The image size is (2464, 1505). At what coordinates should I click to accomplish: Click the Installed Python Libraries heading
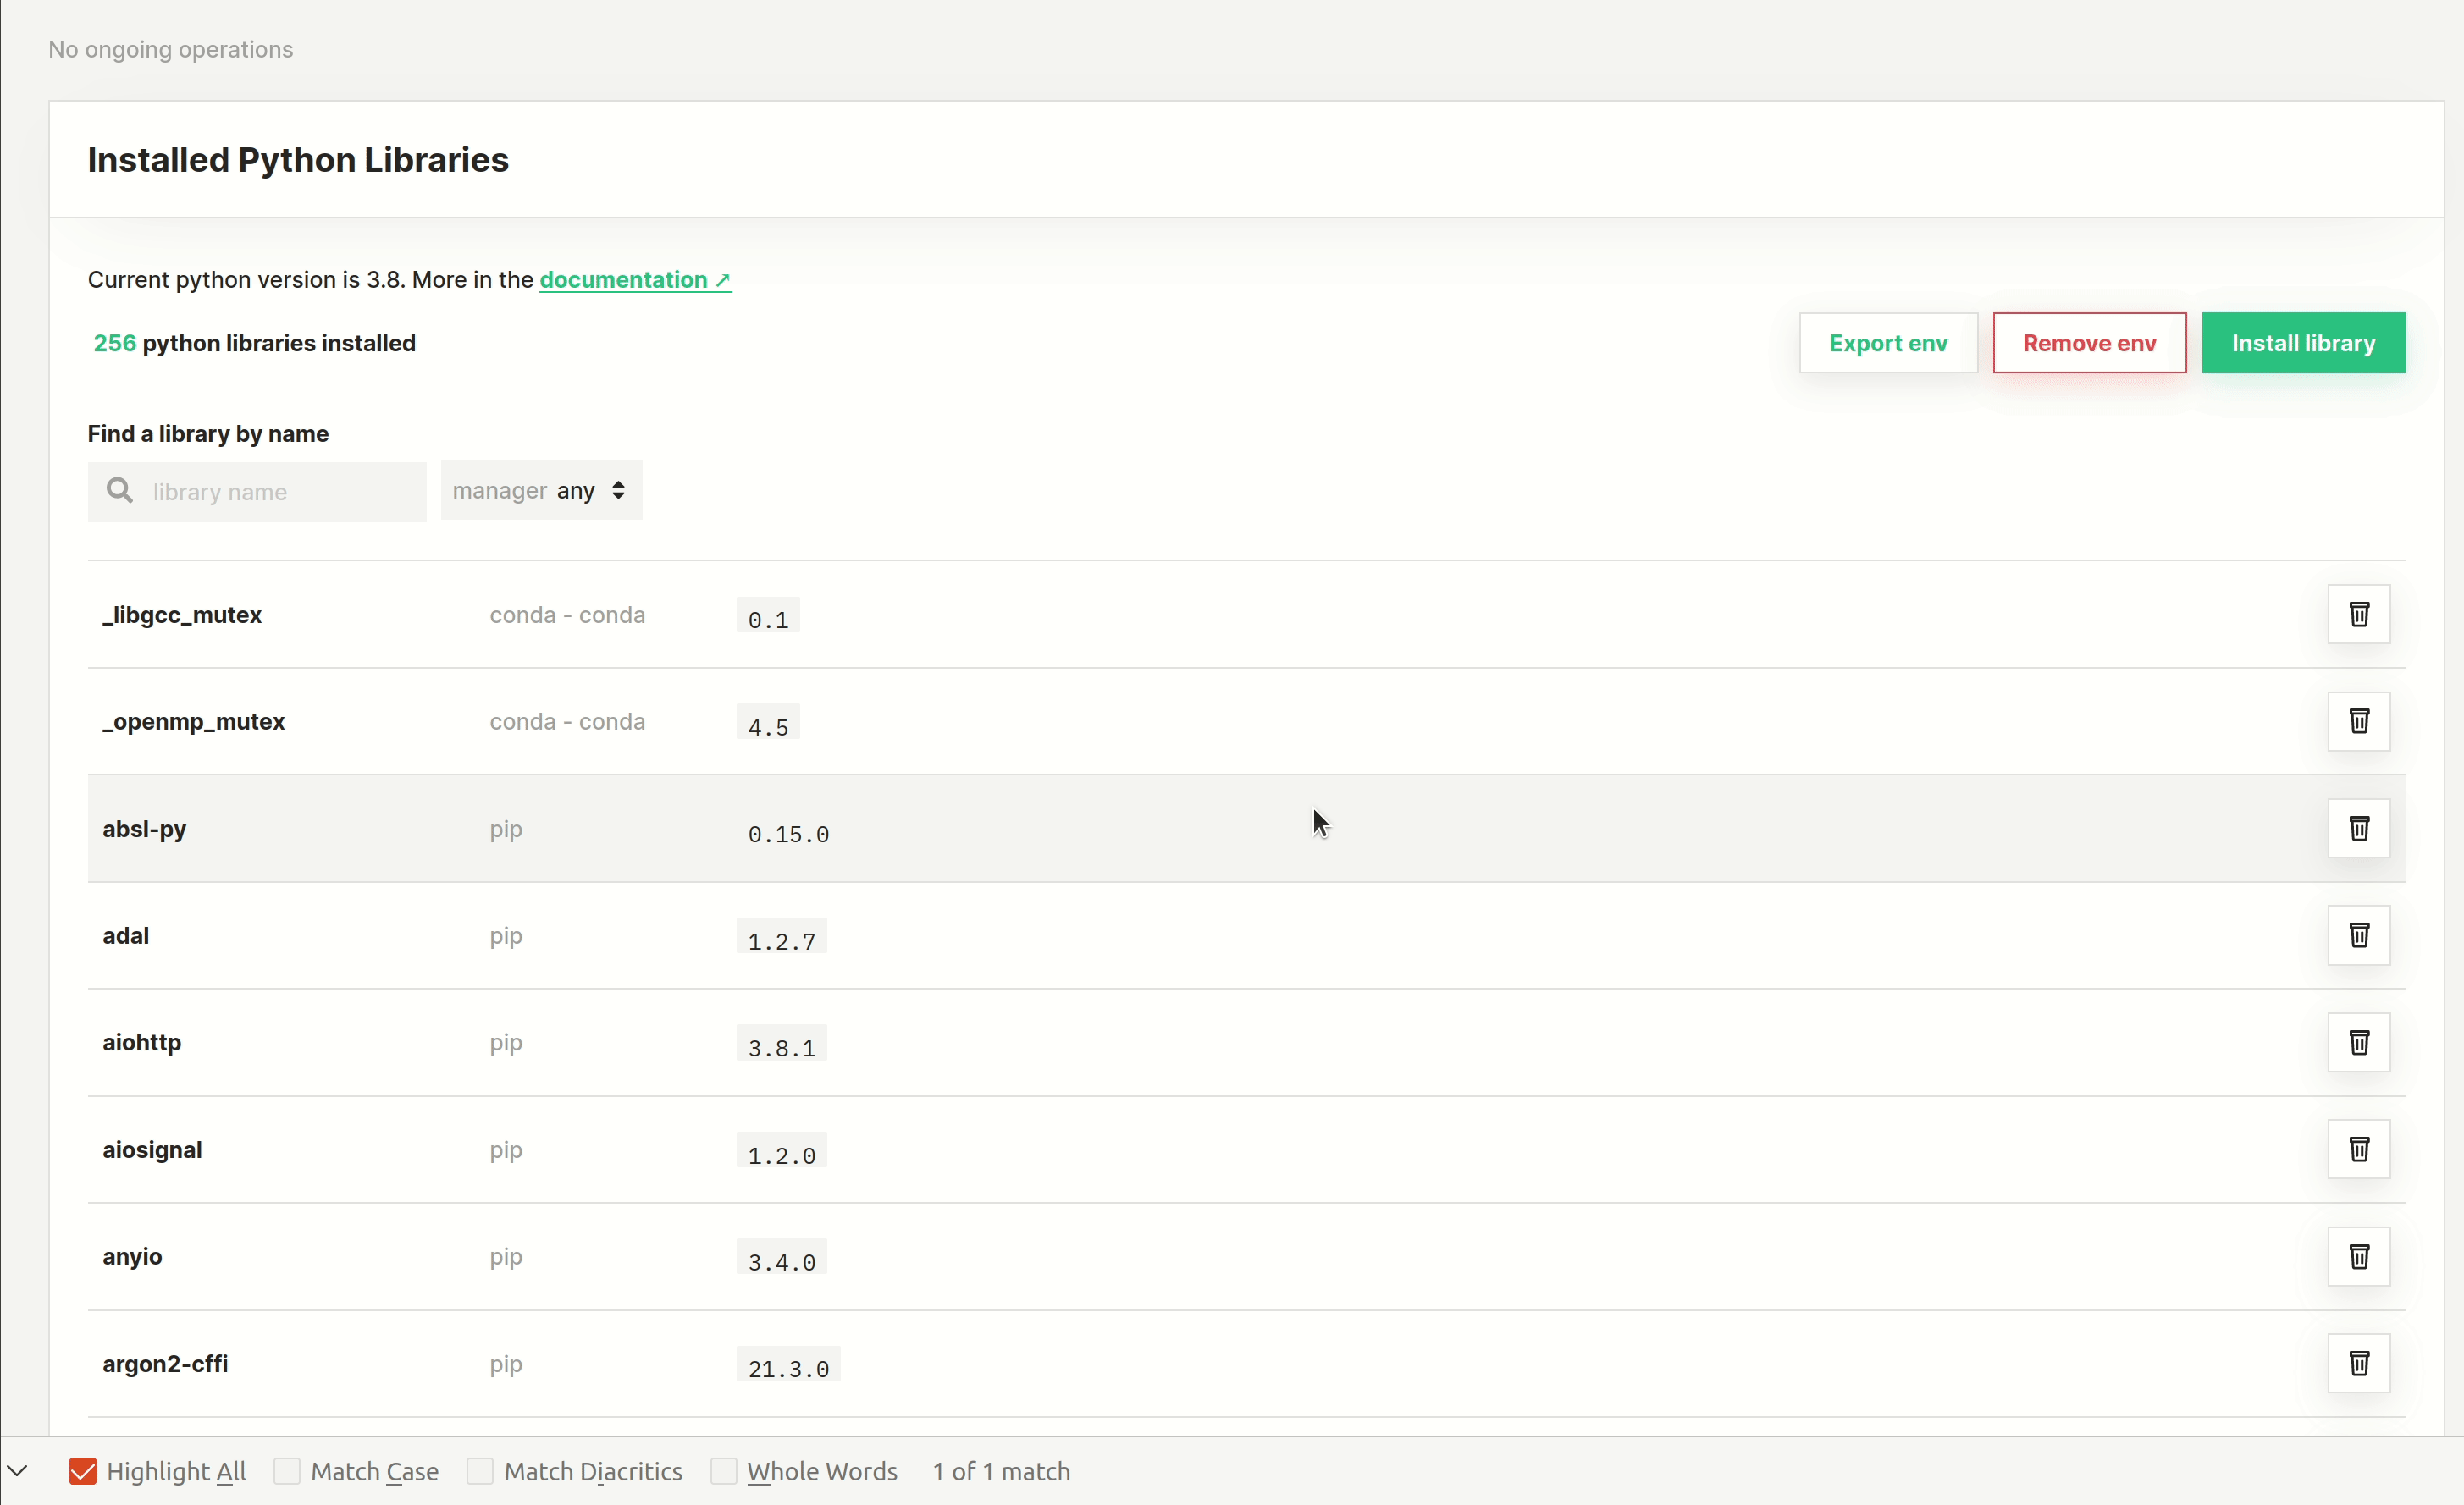[298, 160]
